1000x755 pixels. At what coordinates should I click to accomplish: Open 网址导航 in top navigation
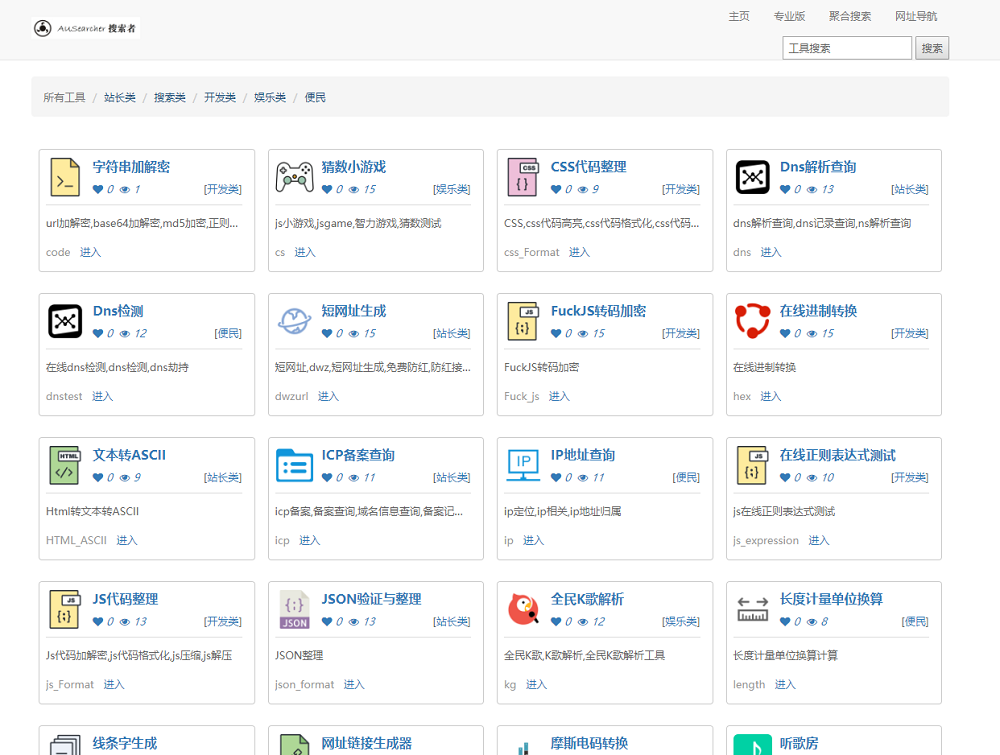(916, 16)
